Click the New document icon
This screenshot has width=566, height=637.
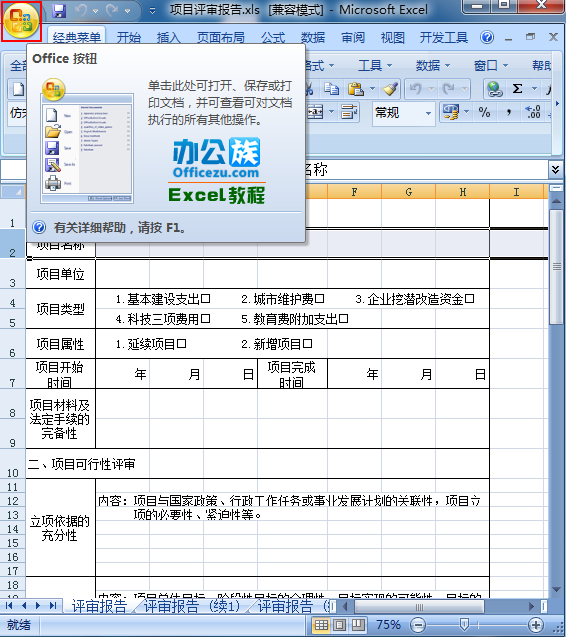pyautogui.click(x=18, y=89)
